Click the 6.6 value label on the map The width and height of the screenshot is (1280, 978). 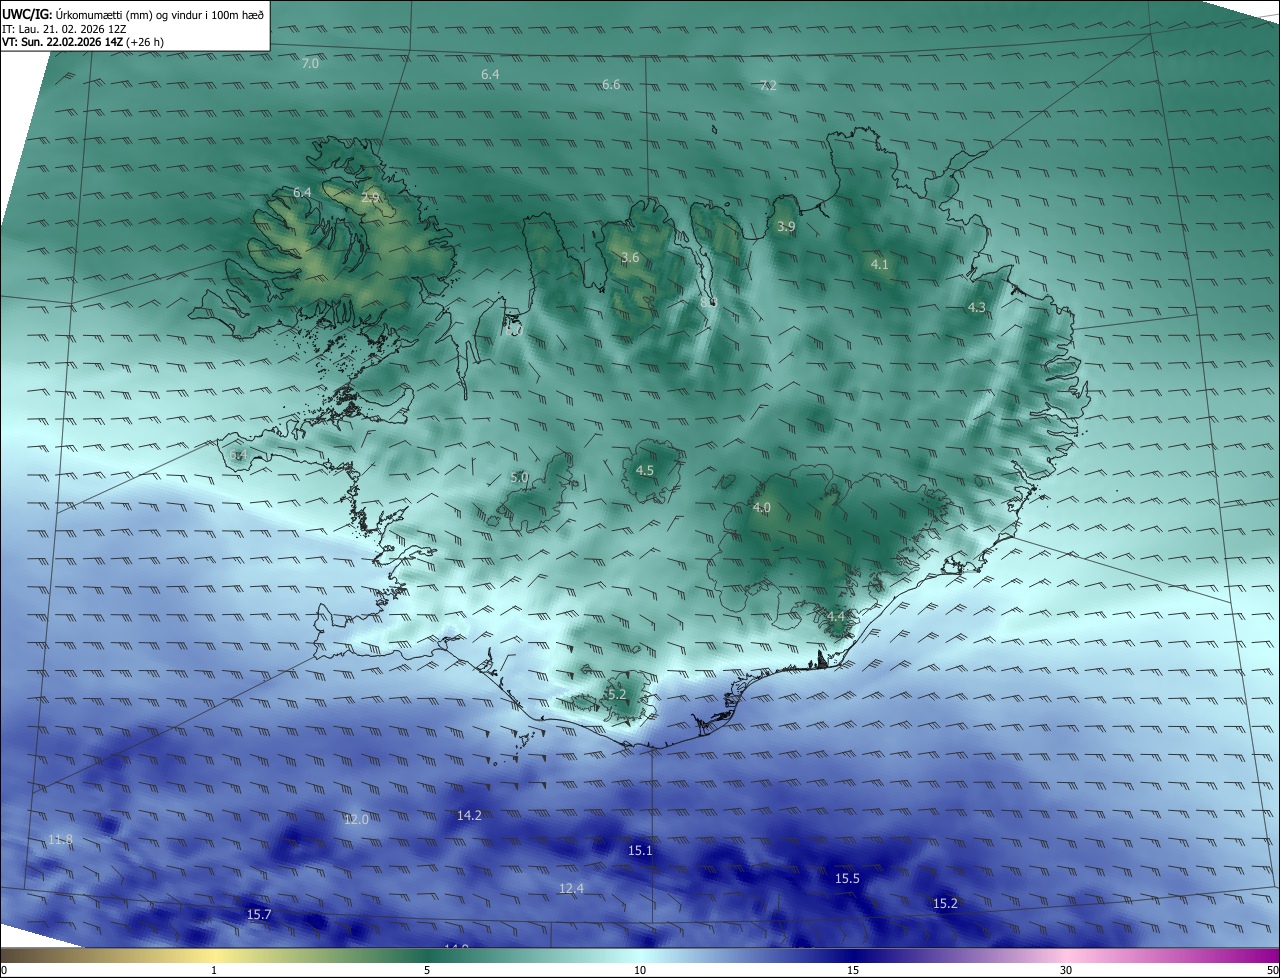click(x=611, y=85)
